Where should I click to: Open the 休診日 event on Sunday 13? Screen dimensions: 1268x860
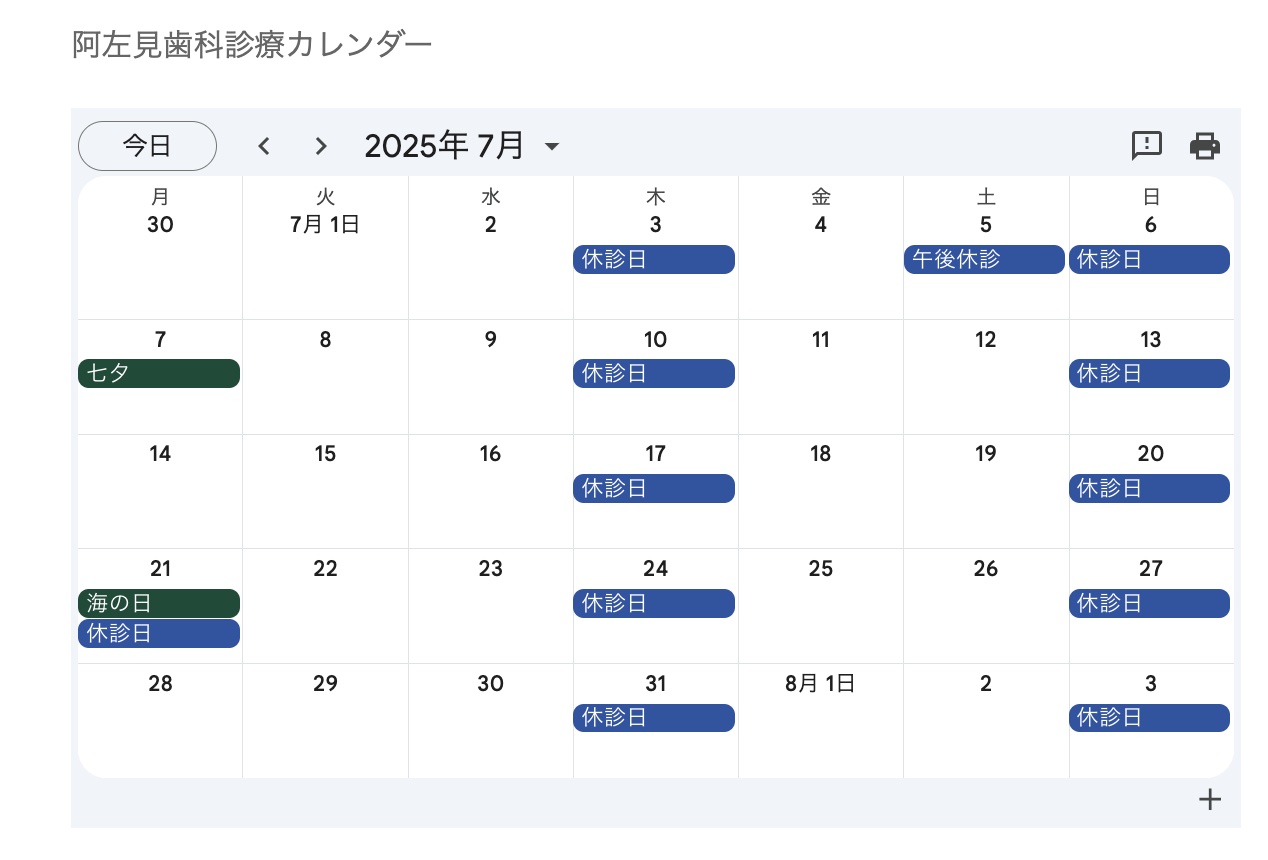click(x=1149, y=374)
